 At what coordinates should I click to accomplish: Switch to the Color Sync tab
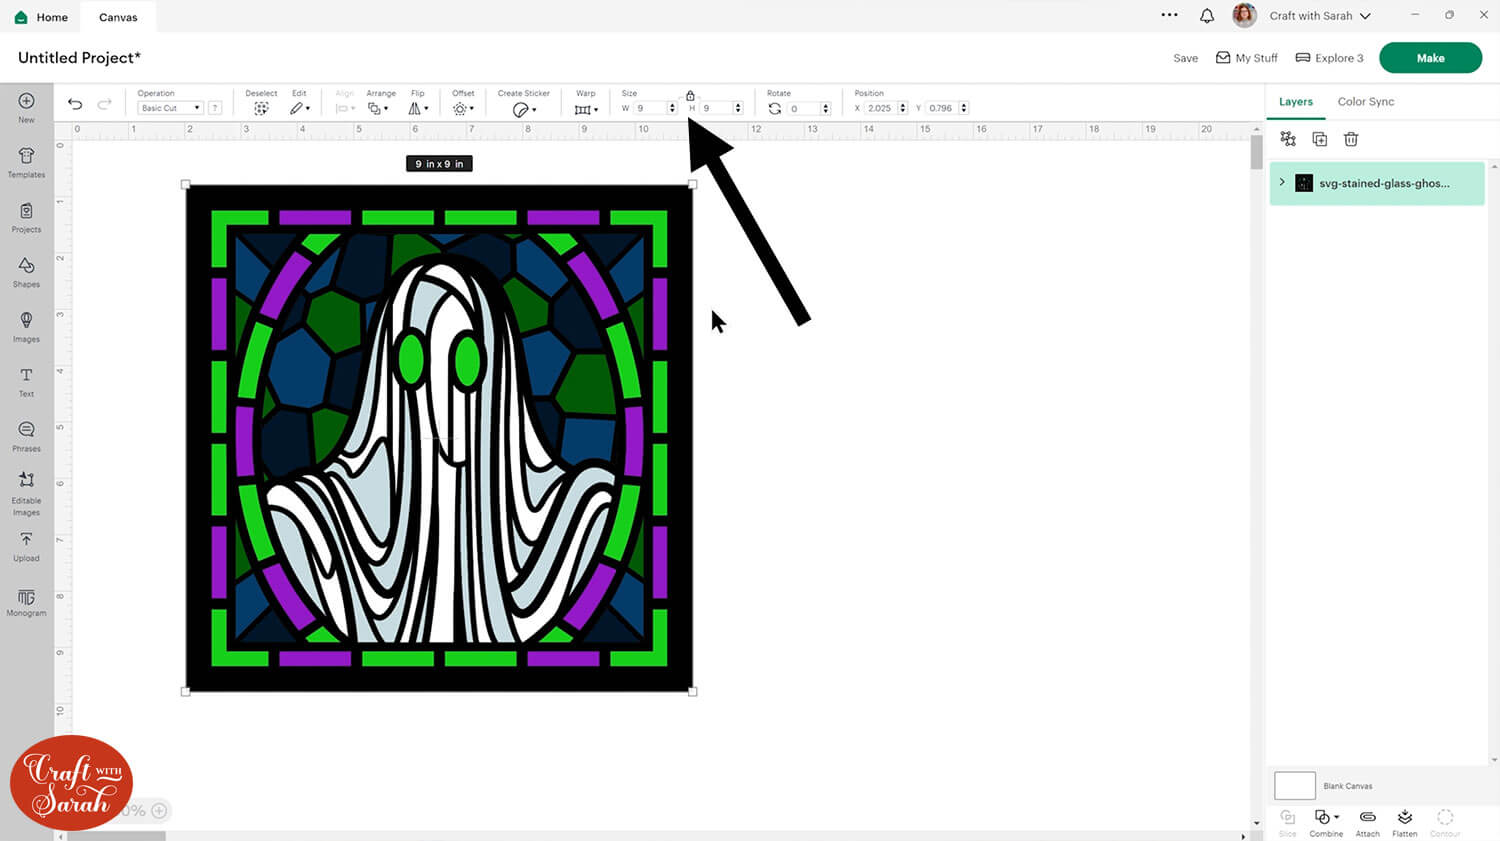[x=1365, y=102]
